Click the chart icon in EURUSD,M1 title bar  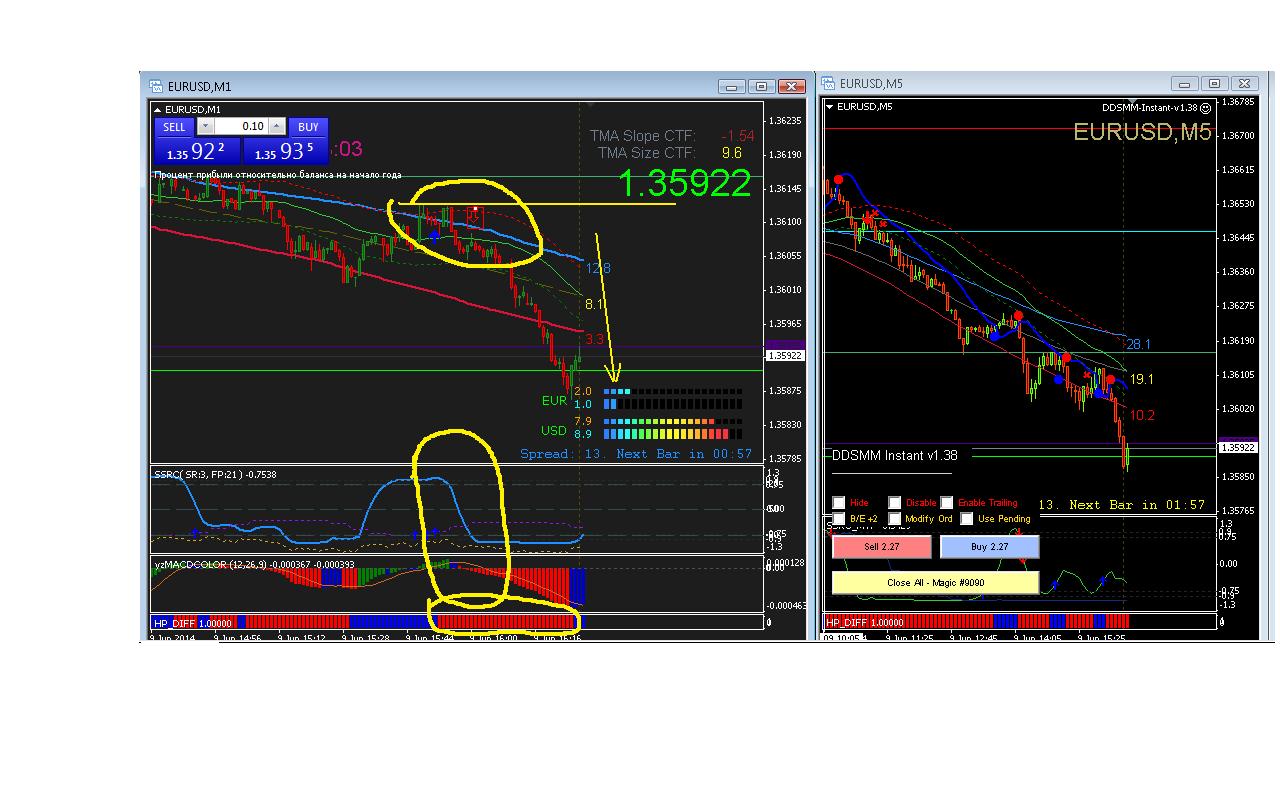pyautogui.click(x=156, y=87)
